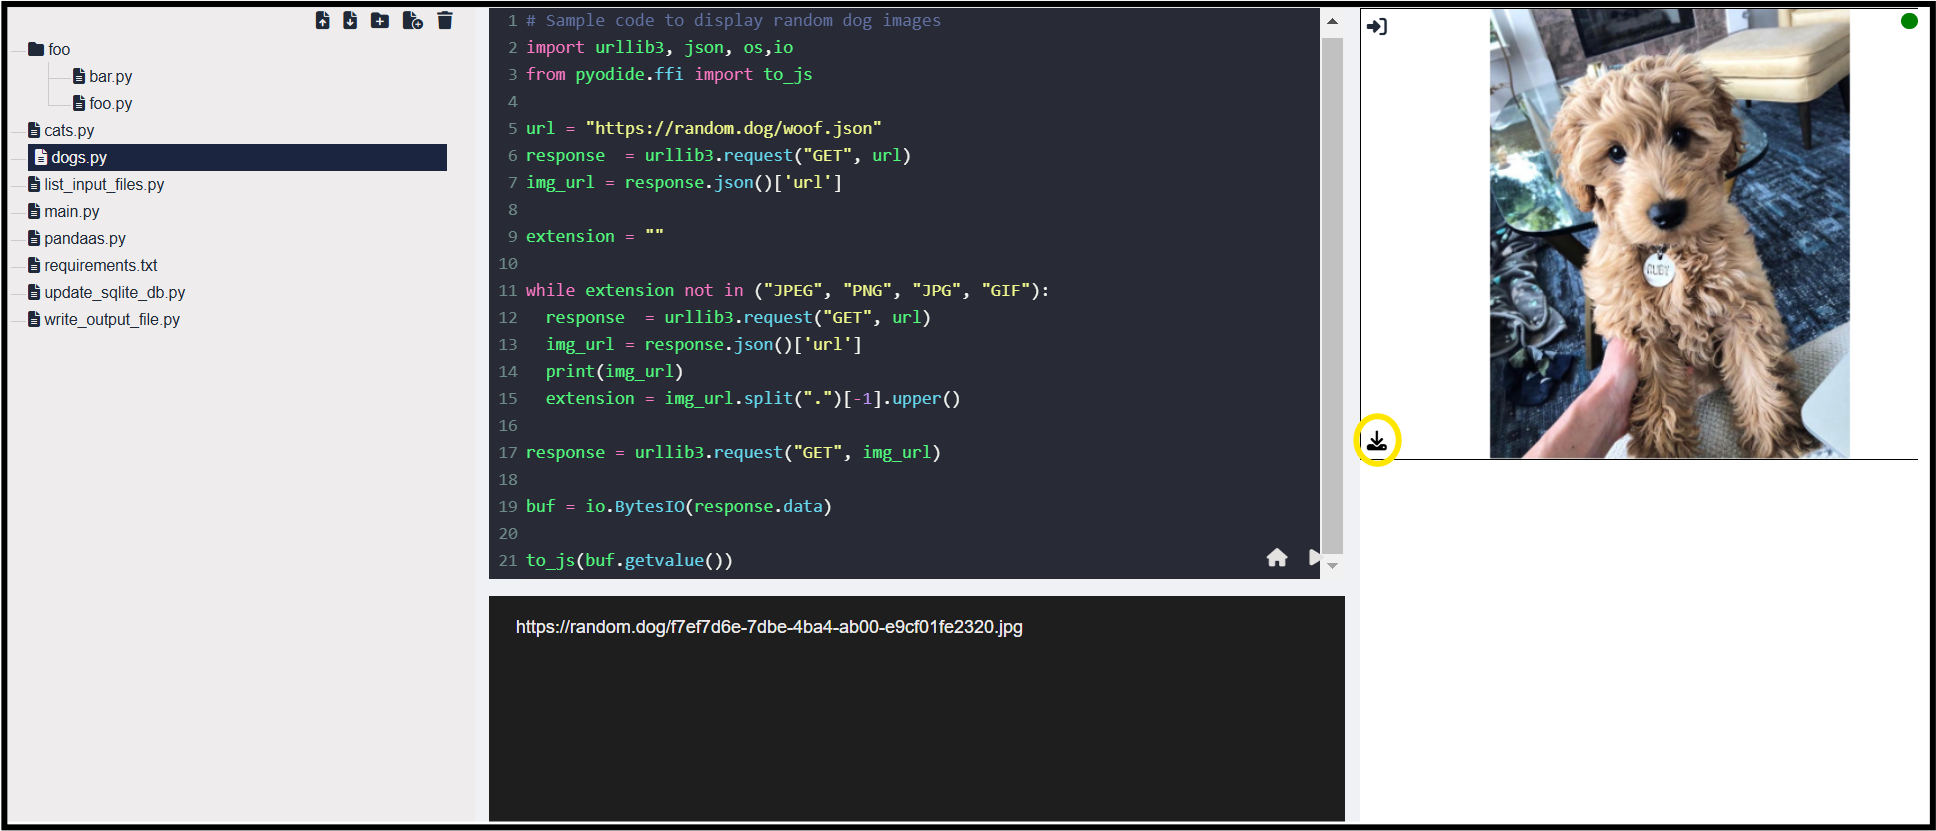Click the green status indicator dot

1908,21
